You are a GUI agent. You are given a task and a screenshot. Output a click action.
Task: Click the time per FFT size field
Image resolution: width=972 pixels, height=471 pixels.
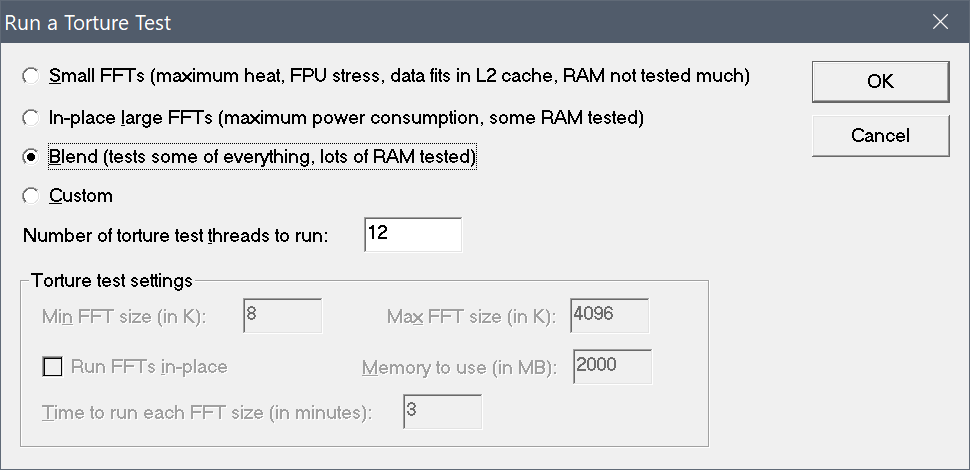(x=442, y=412)
